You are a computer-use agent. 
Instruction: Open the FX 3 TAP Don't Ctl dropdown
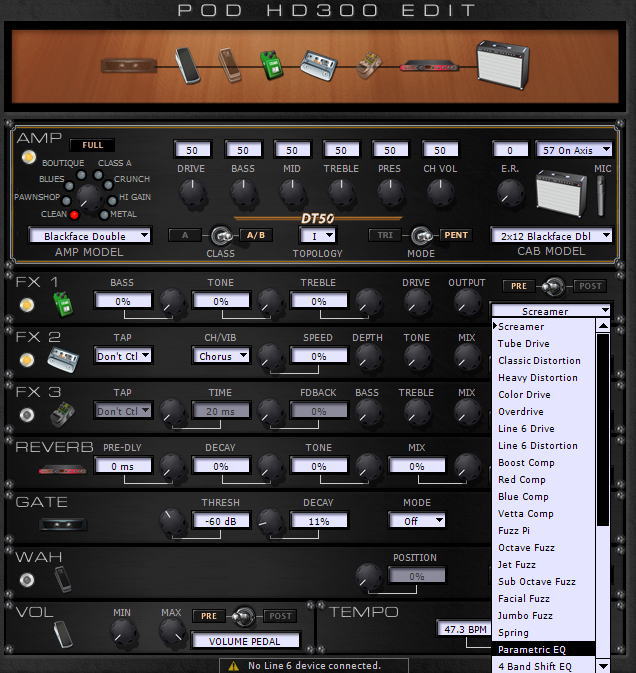pyautogui.click(x=122, y=411)
